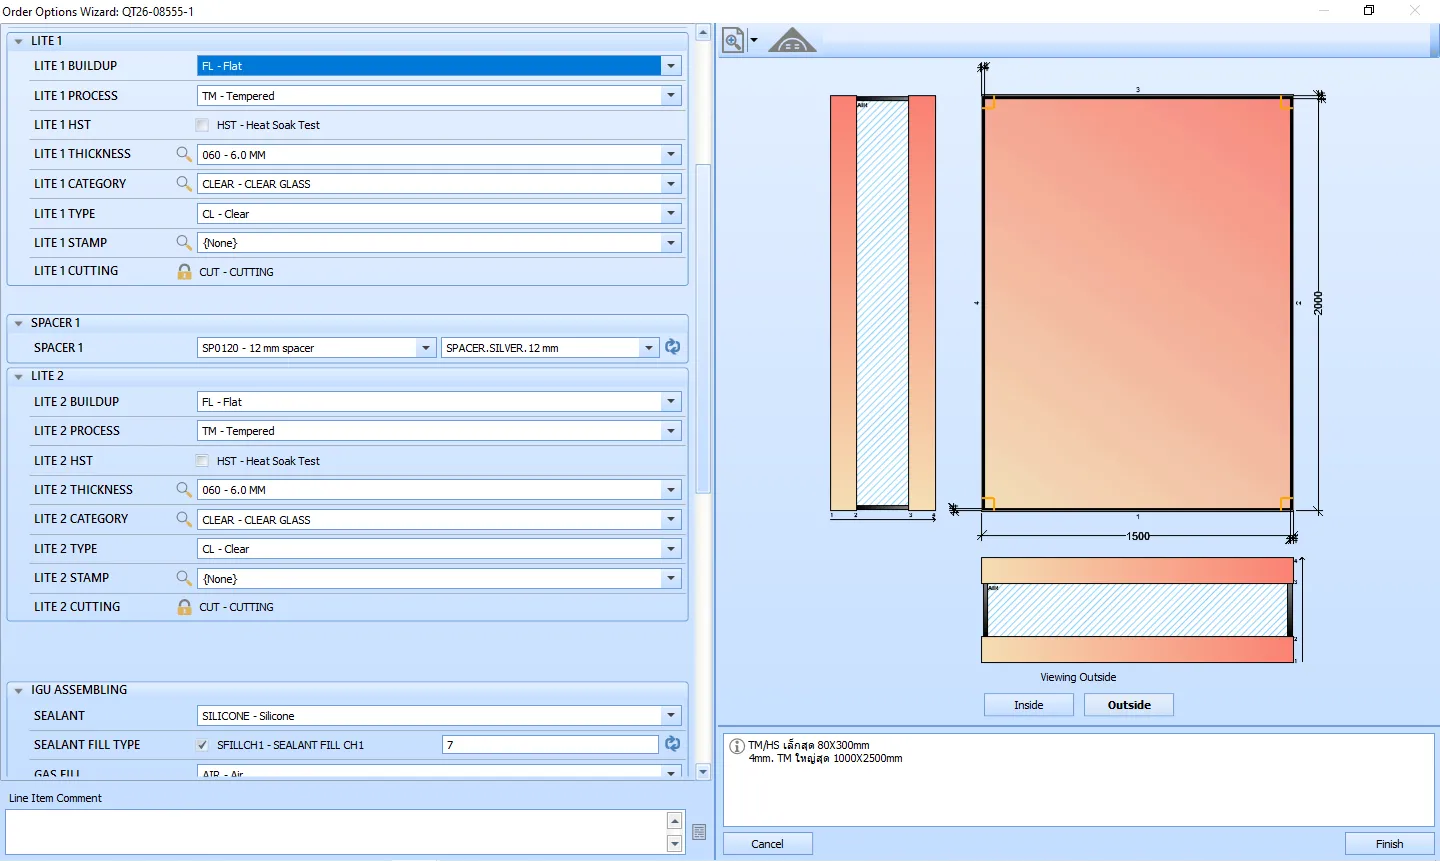
Task: Toggle the LITE 1 HST Heat Soak Test checkbox
Action: tap(202, 125)
